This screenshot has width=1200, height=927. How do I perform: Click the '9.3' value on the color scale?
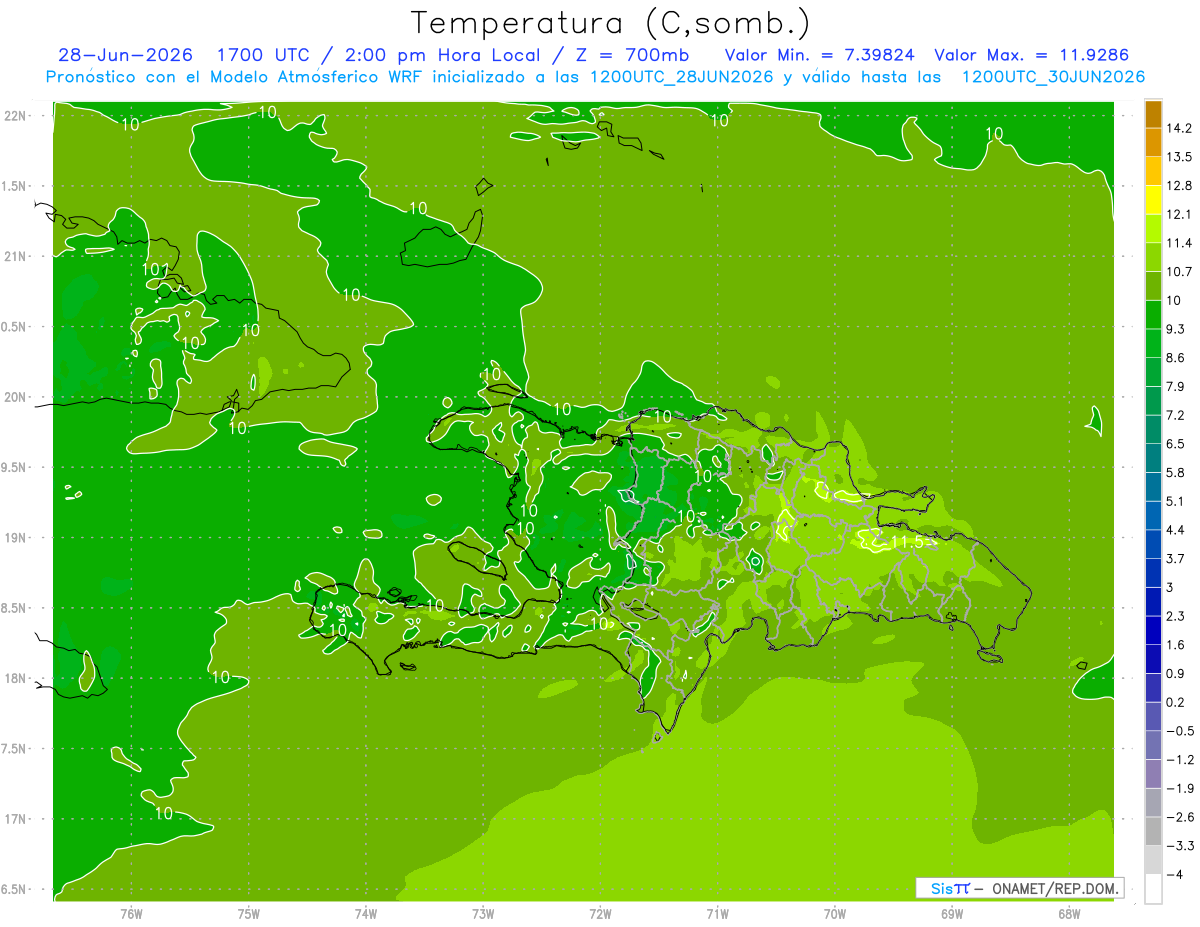click(1176, 329)
